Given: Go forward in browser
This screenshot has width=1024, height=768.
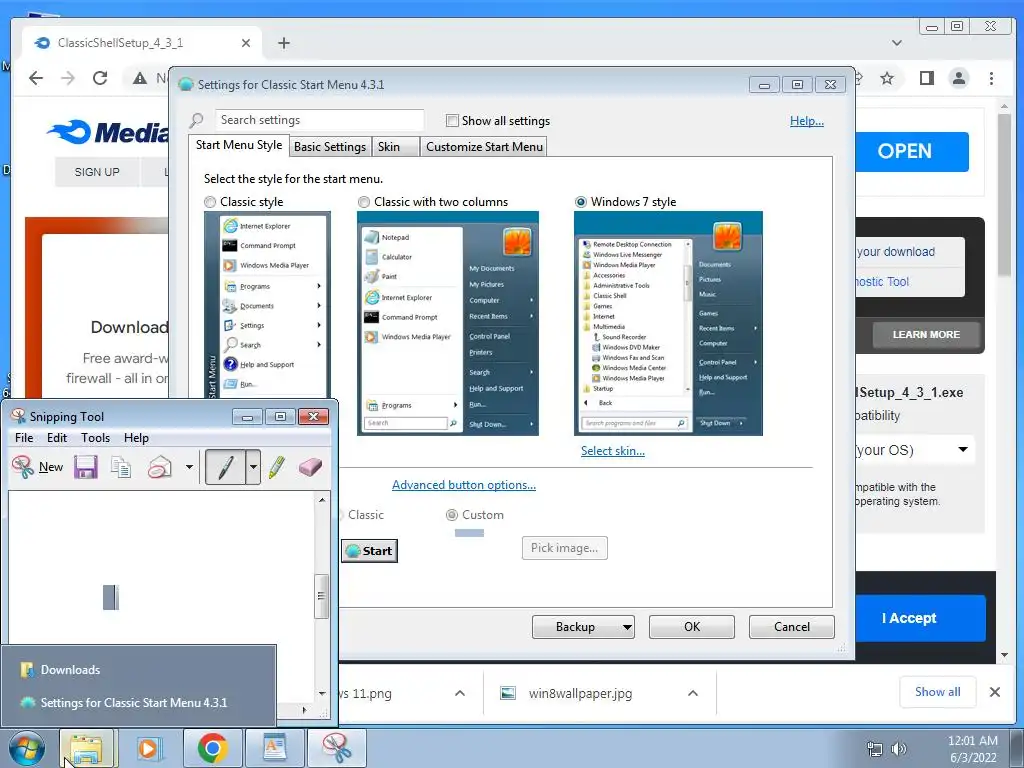Looking at the screenshot, I should (68, 78).
